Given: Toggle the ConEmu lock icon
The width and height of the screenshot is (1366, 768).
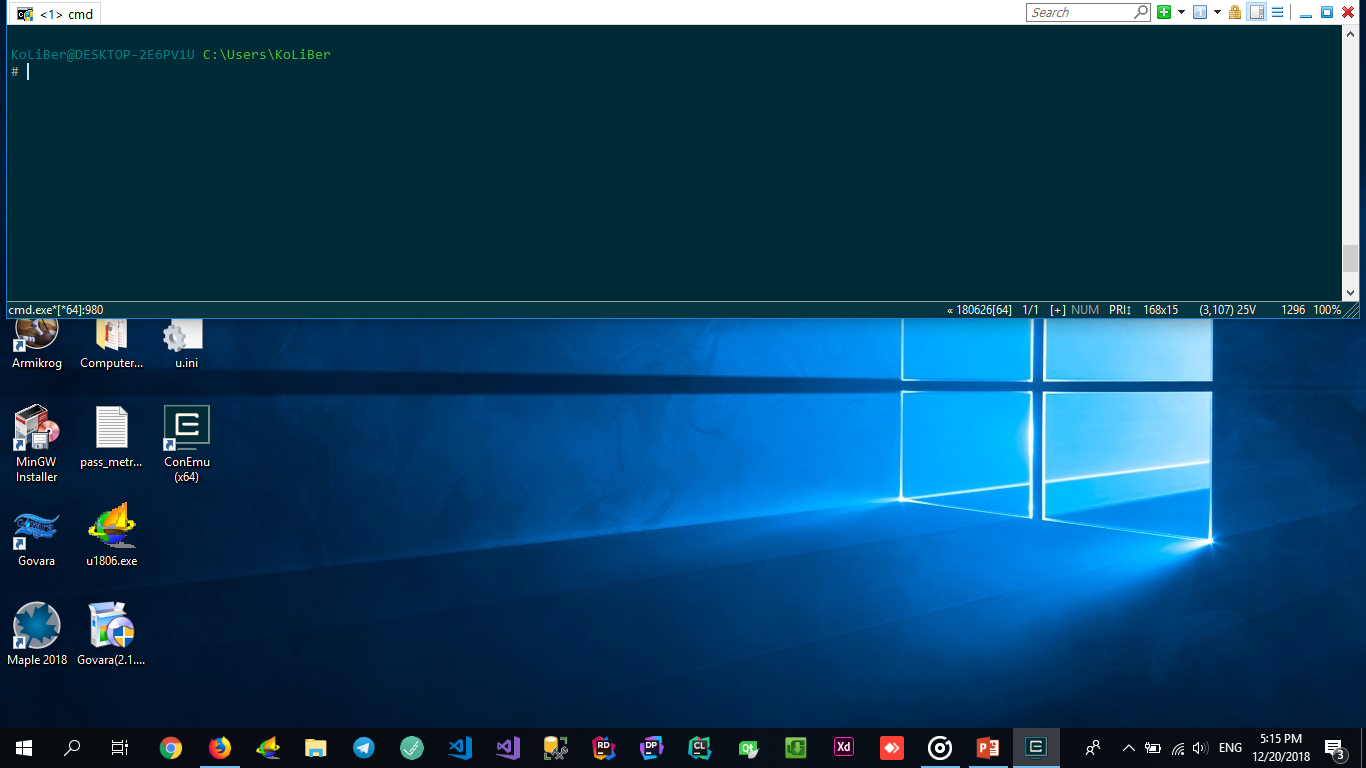Looking at the screenshot, I should (x=1235, y=12).
